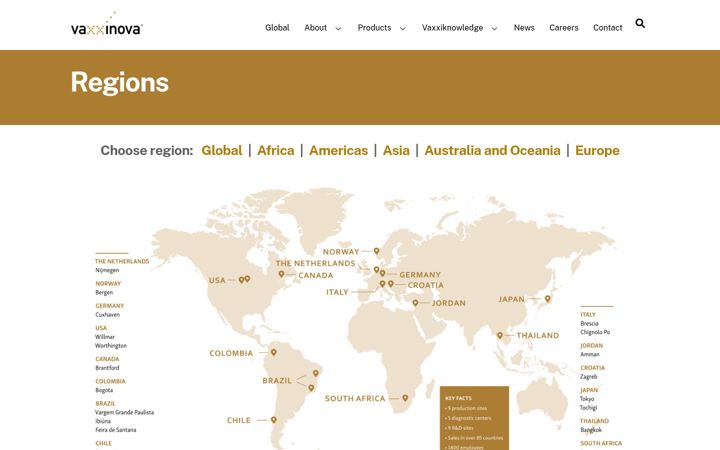Select the Norway map pin

377,251
